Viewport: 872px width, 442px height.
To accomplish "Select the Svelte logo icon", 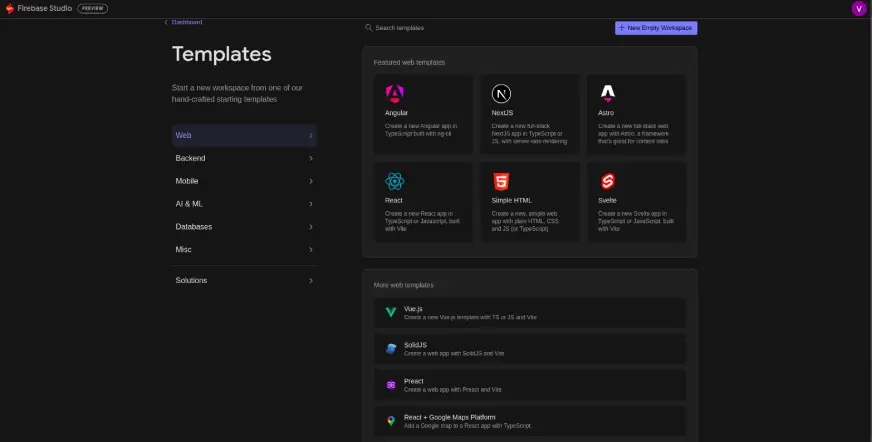I will point(608,181).
